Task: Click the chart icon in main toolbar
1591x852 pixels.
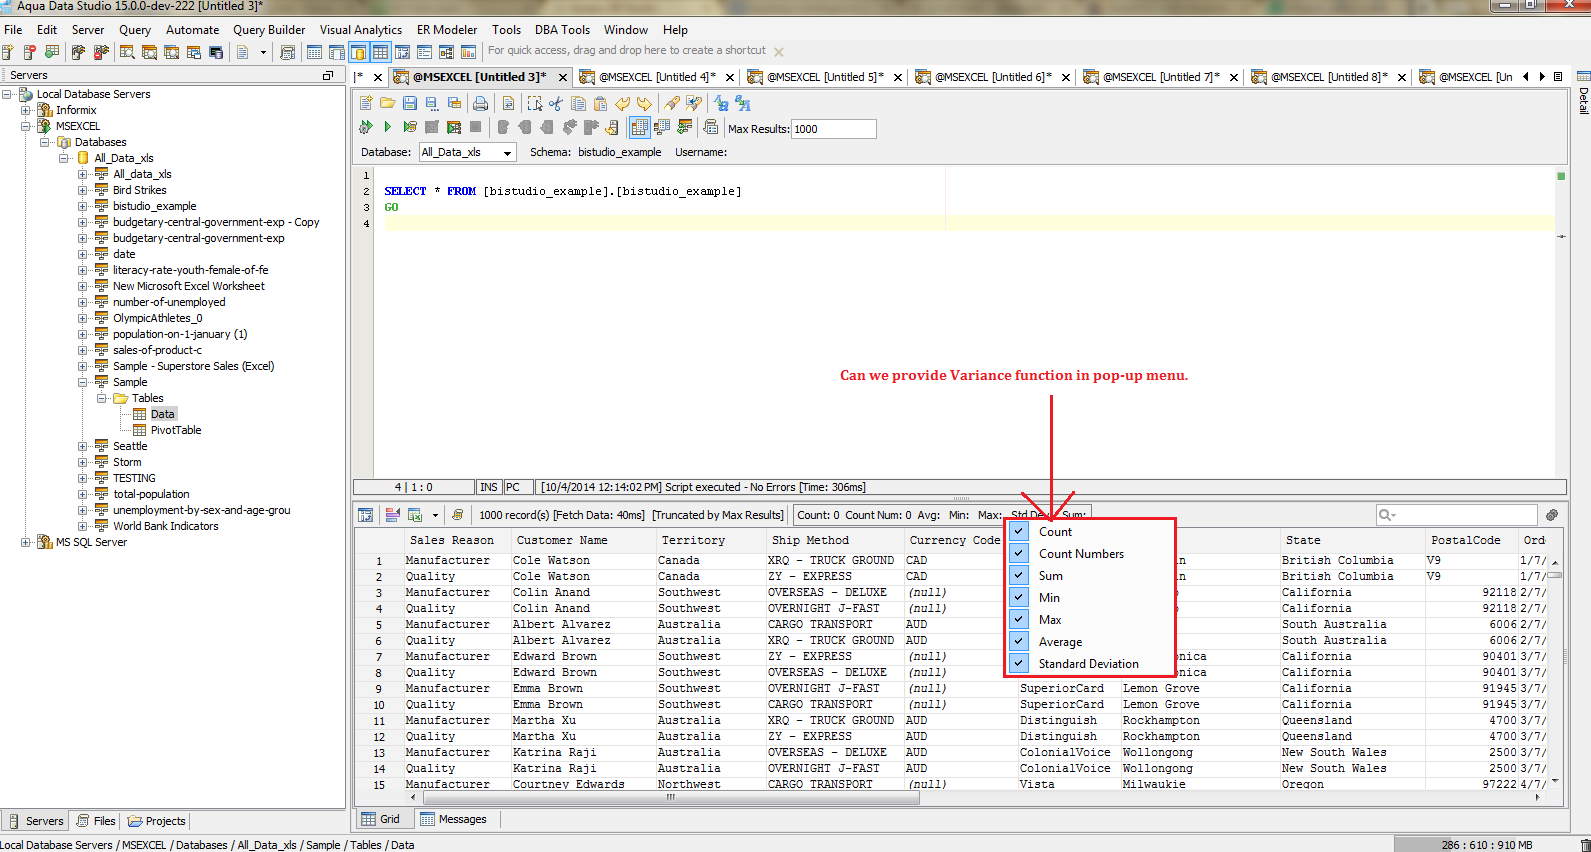Action: pyautogui.click(x=468, y=52)
